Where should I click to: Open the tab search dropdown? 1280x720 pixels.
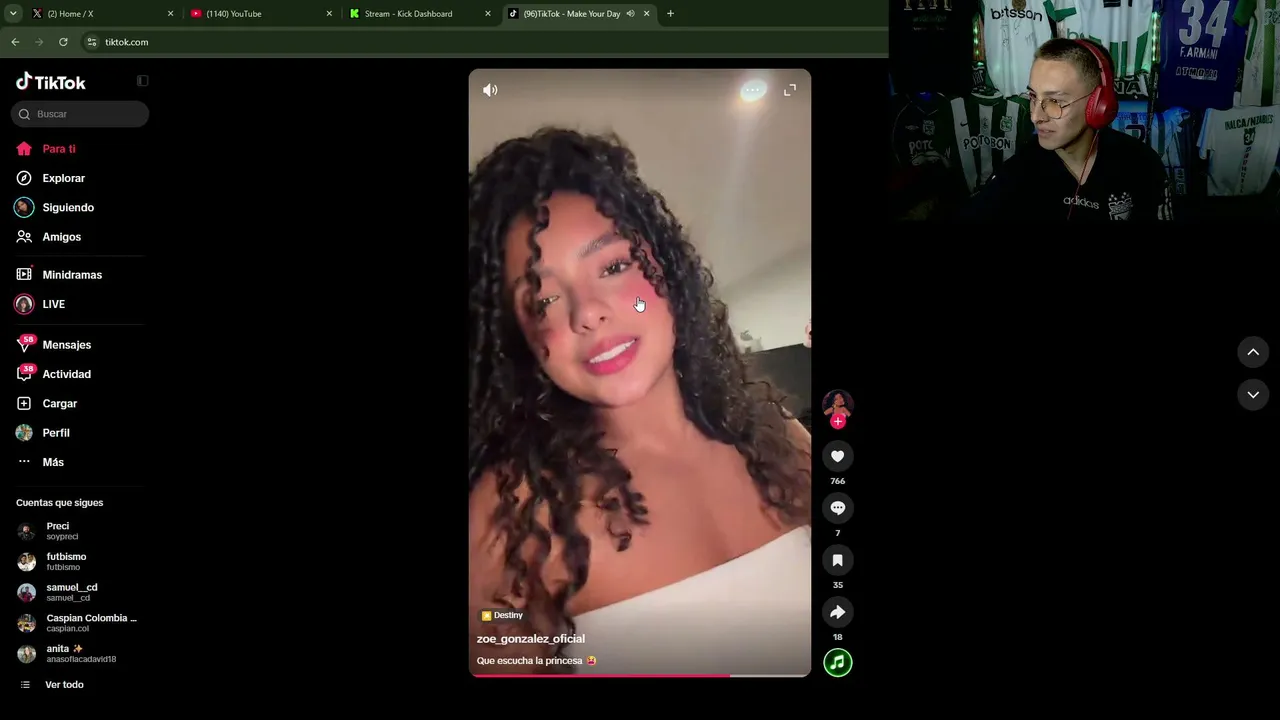coord(13,14)
